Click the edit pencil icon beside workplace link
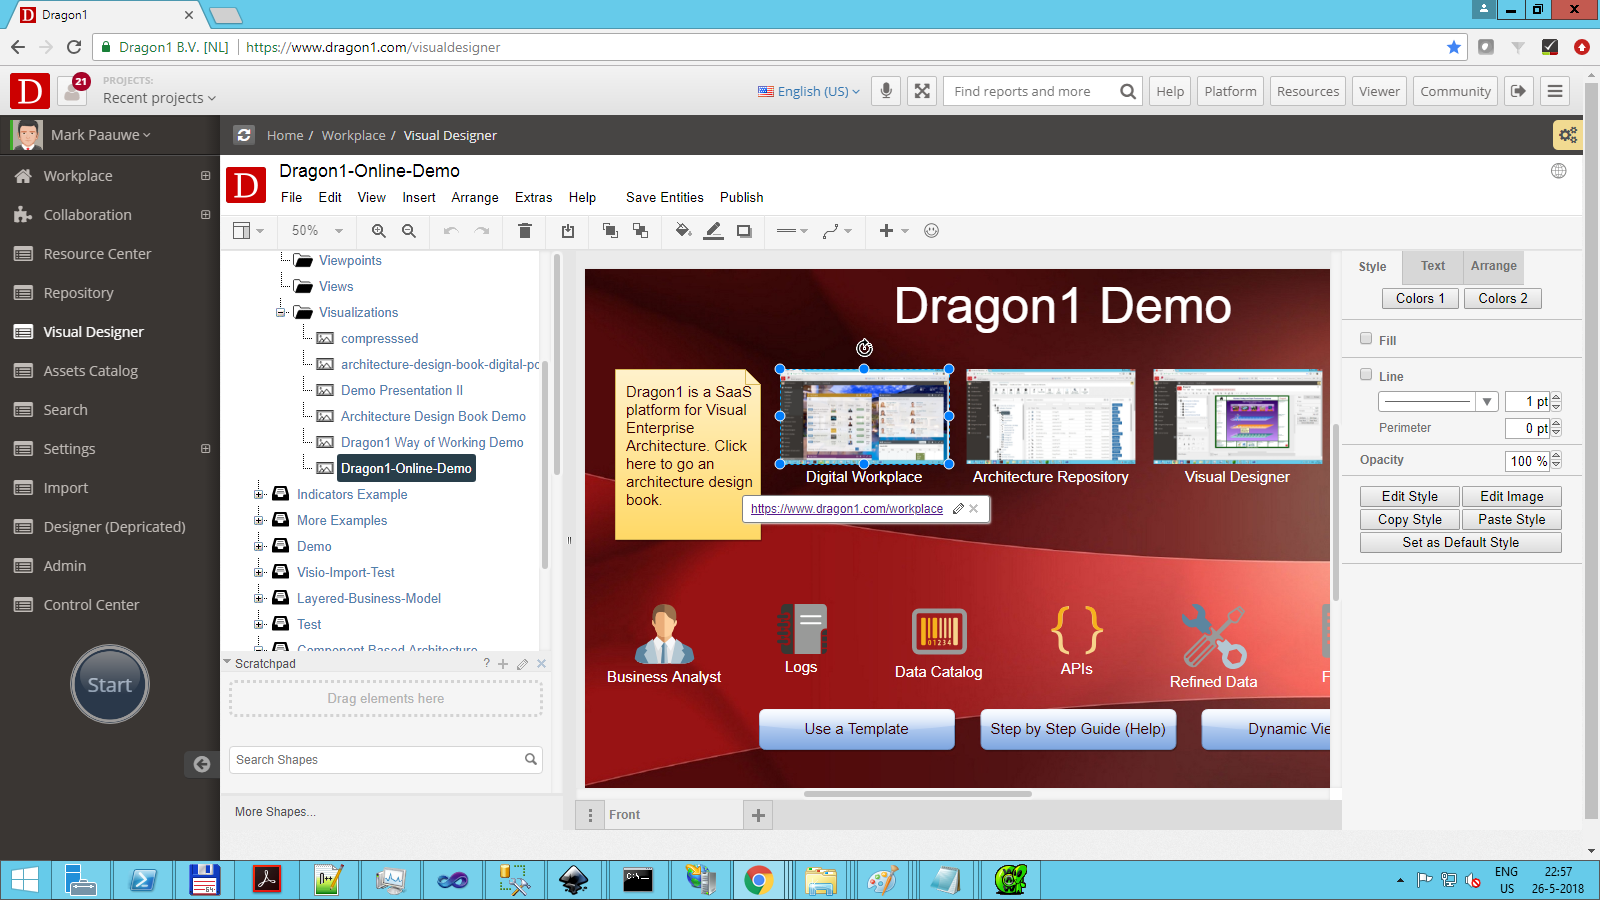 tap(958, 509)
